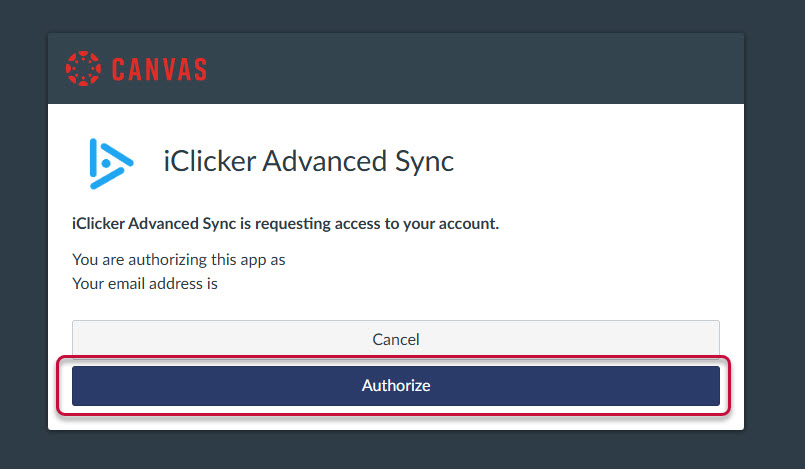Click the Authorize button
The image size is (805, 469).
click(395, 385)
